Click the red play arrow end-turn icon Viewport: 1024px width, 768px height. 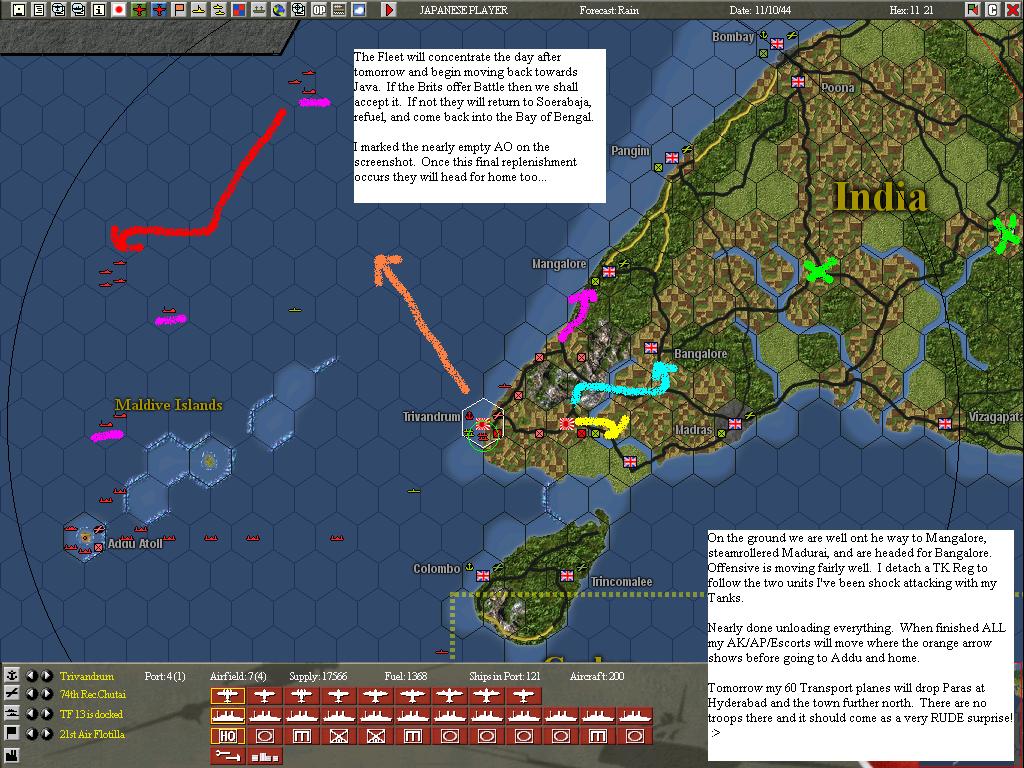(x=389, y=10)
